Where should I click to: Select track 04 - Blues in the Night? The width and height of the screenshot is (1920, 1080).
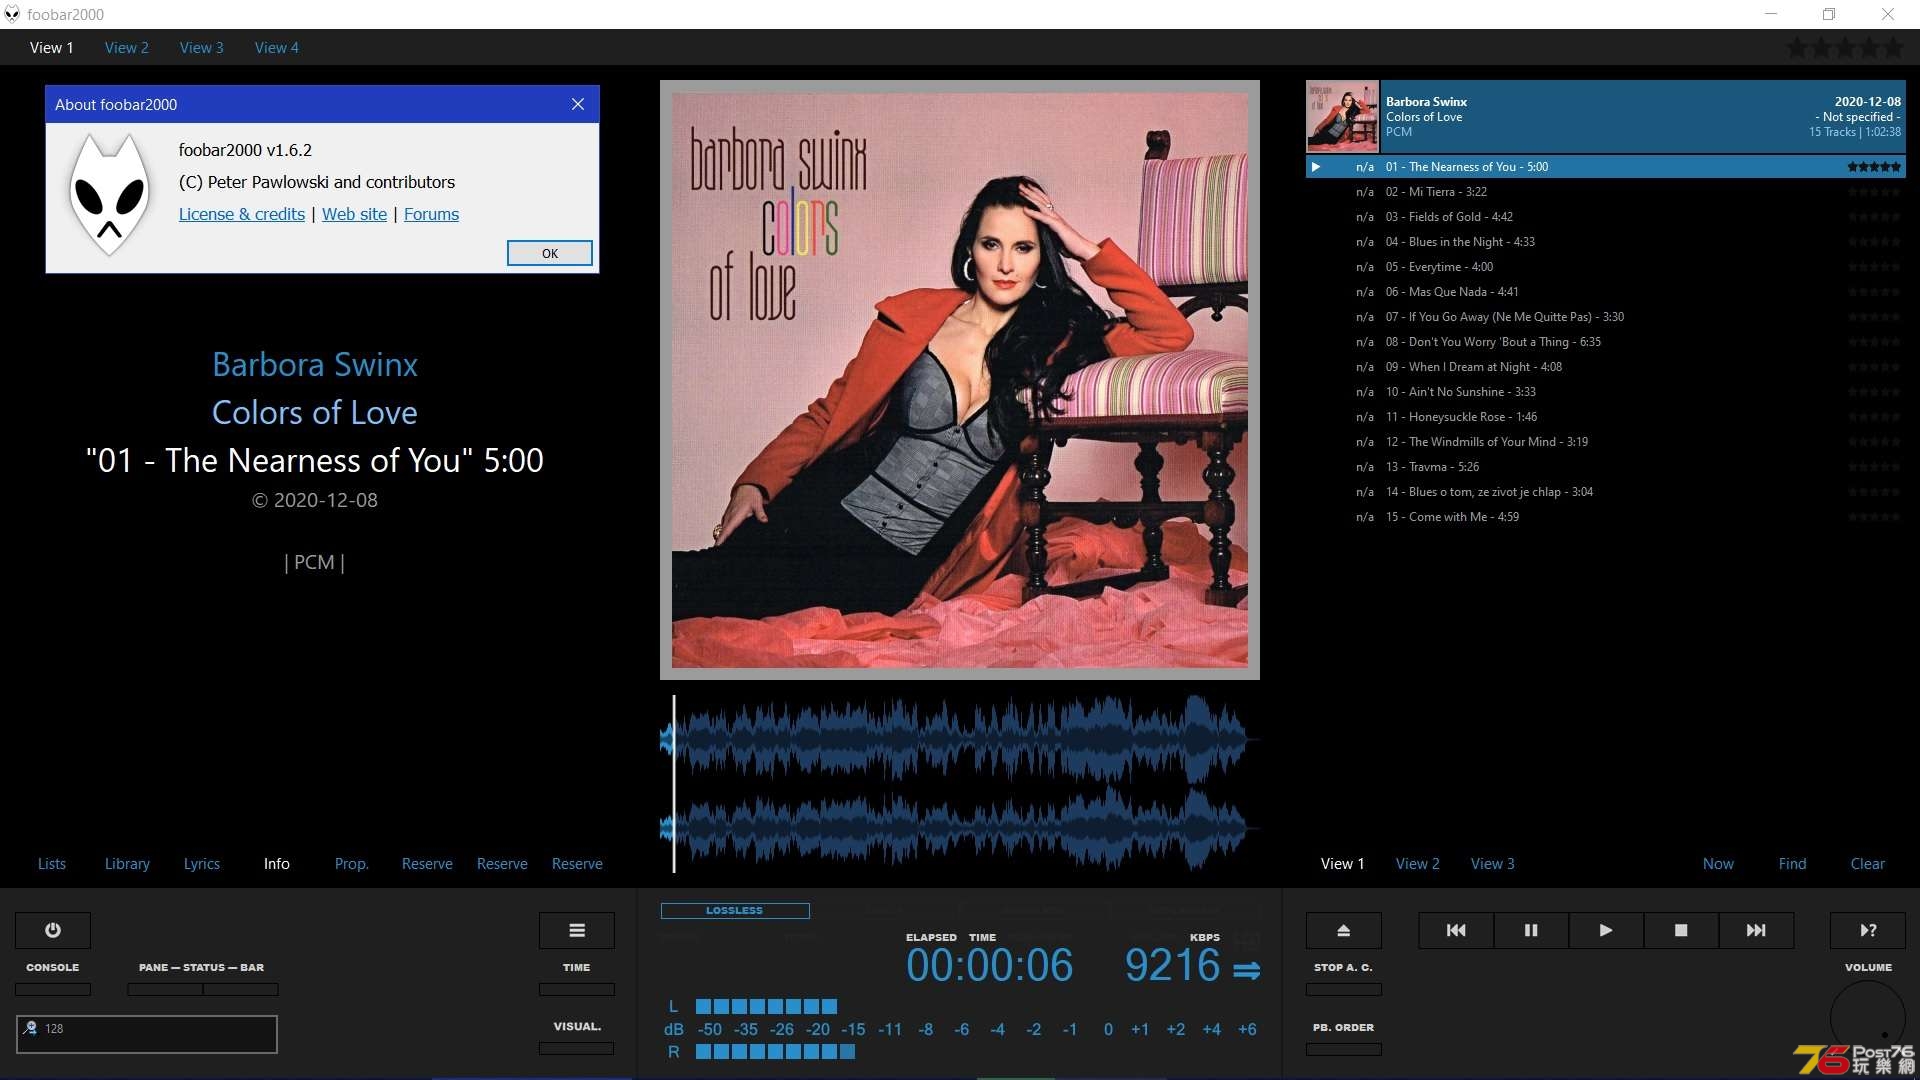1606,242
